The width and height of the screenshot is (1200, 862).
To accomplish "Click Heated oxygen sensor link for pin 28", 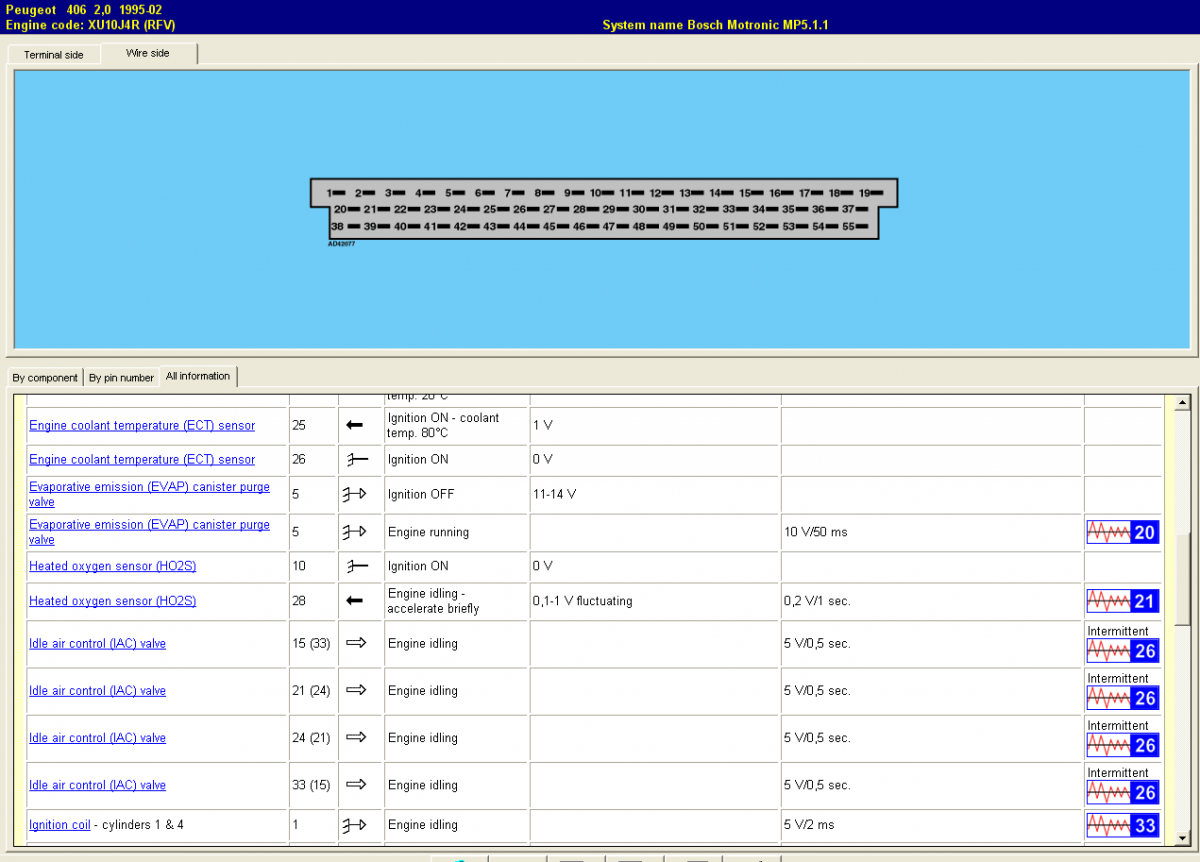I will (x=112, y=601).
